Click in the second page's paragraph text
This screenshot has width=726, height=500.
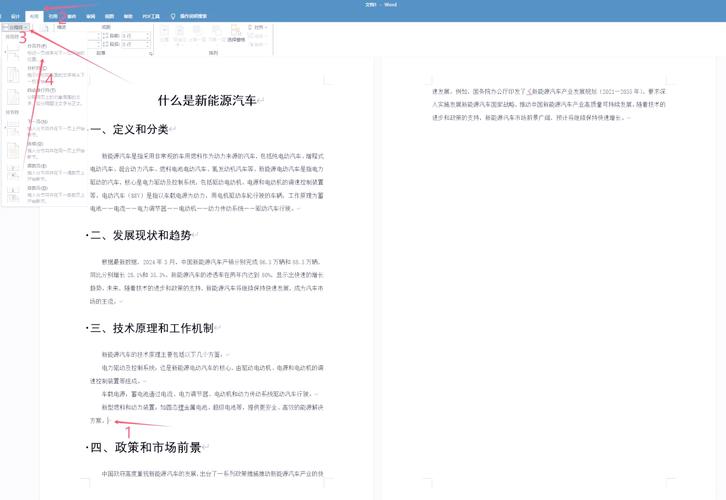[x=549, y=105]
